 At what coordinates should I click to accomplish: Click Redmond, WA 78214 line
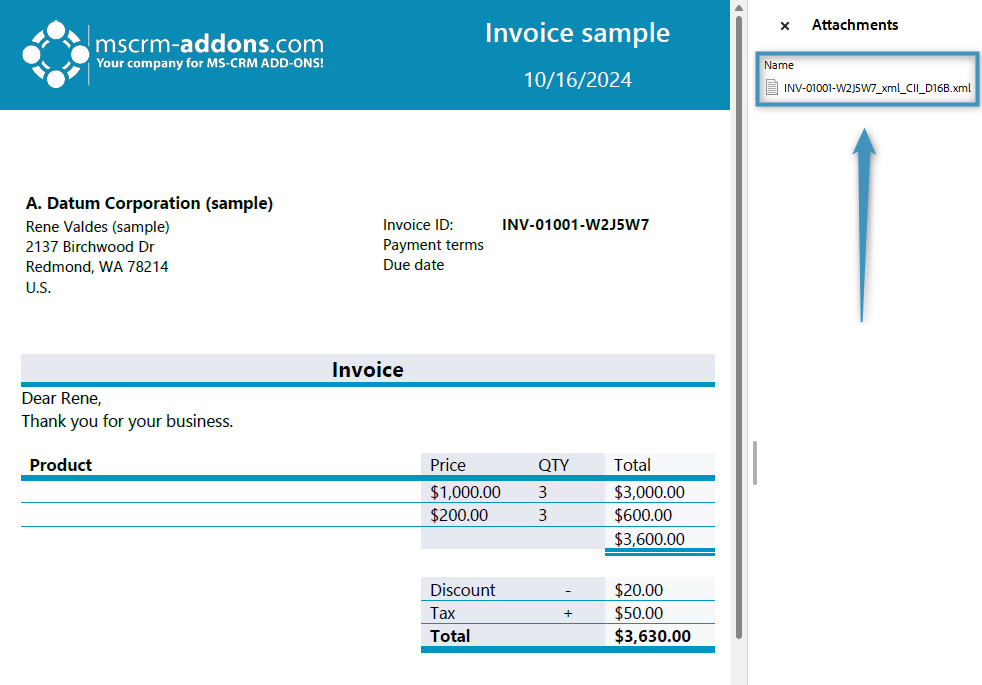click(97, 267)
